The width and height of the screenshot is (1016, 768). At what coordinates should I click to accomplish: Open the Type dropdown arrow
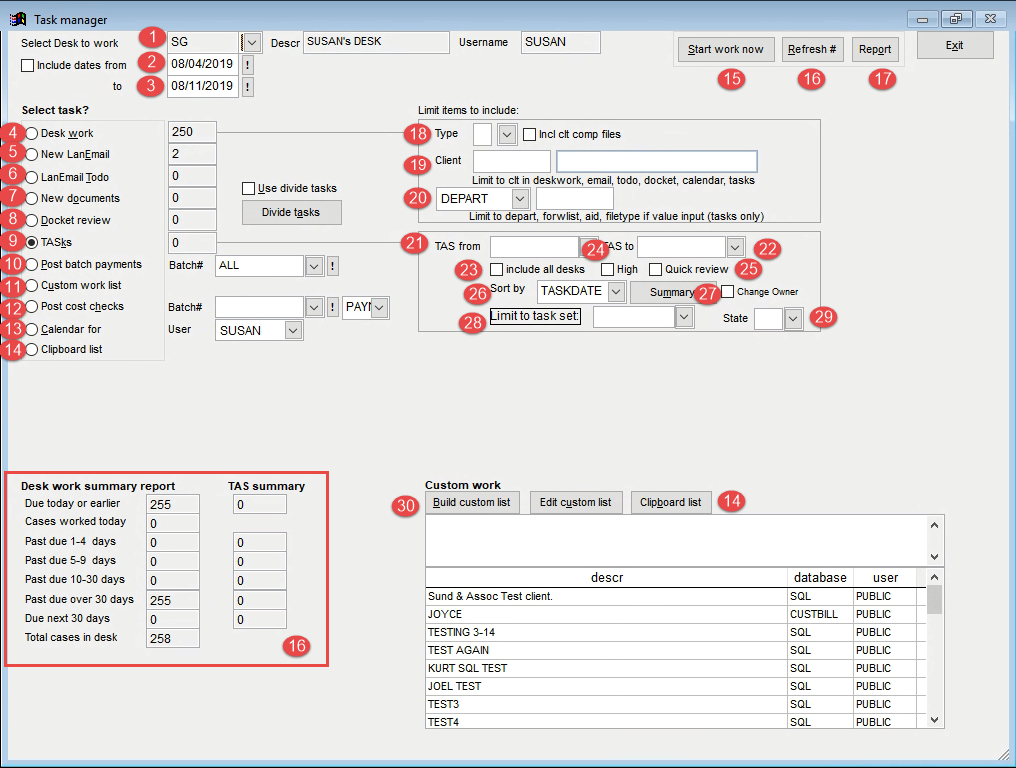coord(507,135)
